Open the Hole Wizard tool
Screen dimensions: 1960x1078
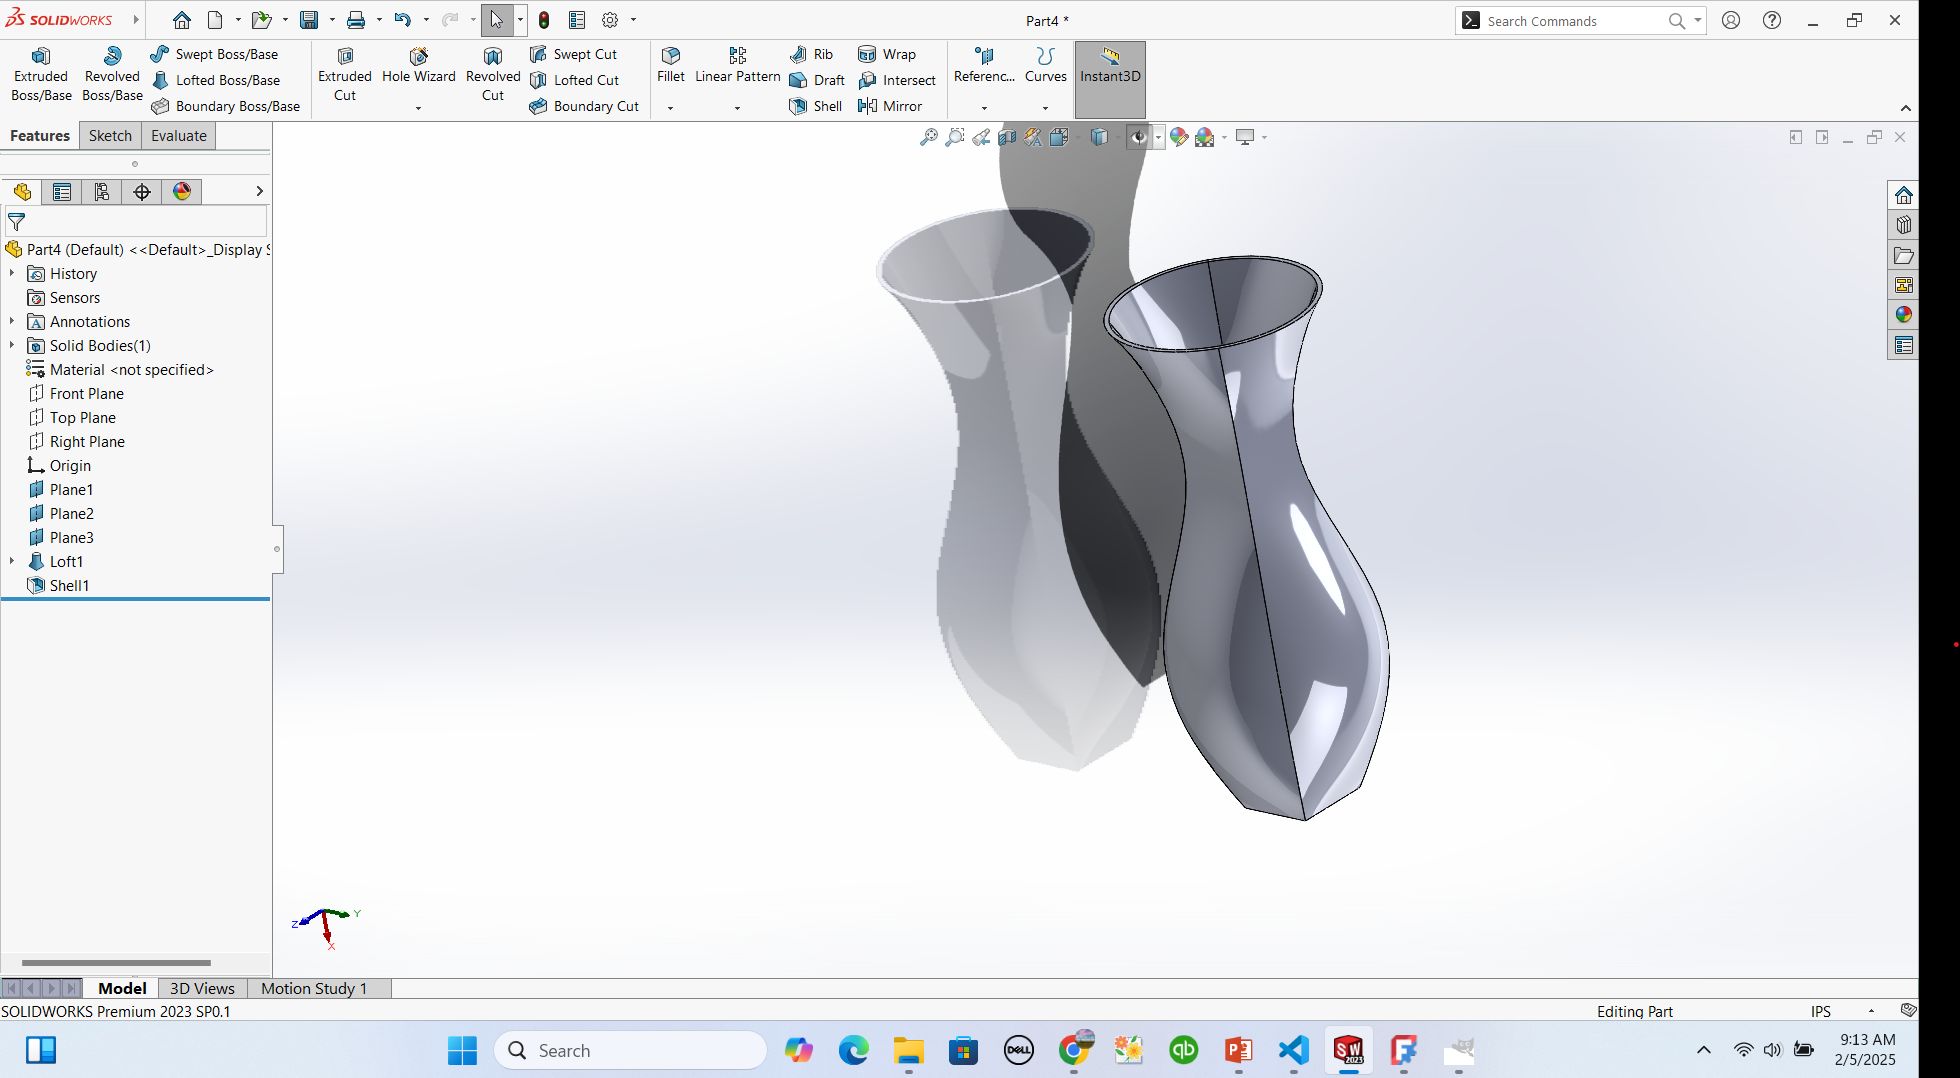pos(418,67)
